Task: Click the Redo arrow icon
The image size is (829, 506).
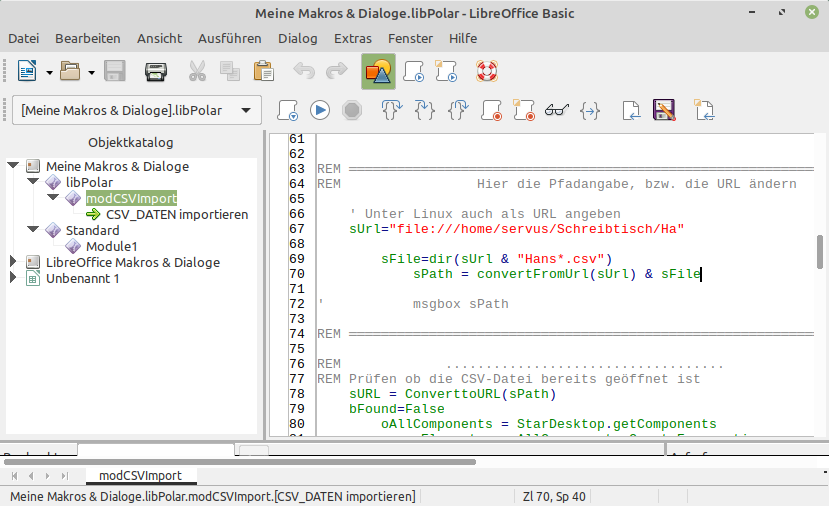Action: pos(337,71)
